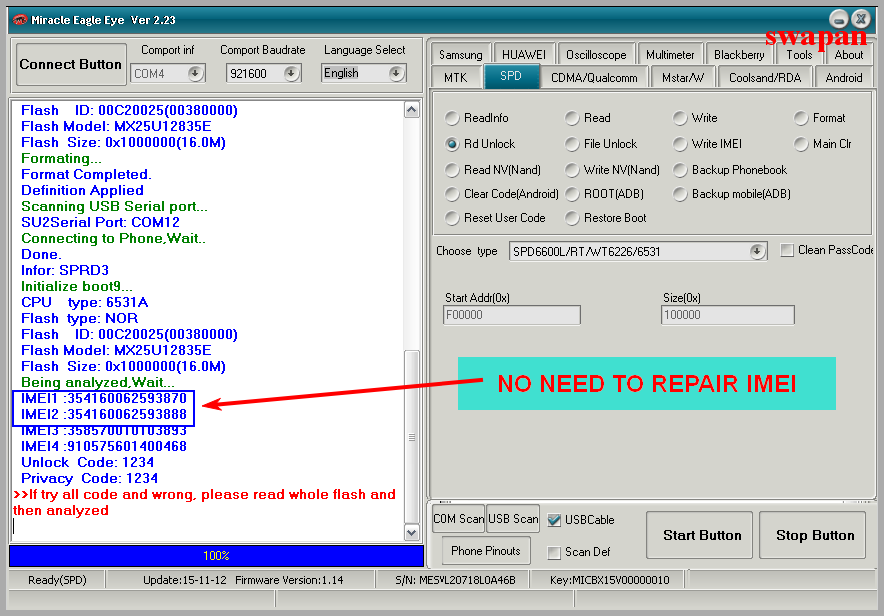
Task: Click the IMEI4 :910575601400468 log line
Action: tap(104, 446)
